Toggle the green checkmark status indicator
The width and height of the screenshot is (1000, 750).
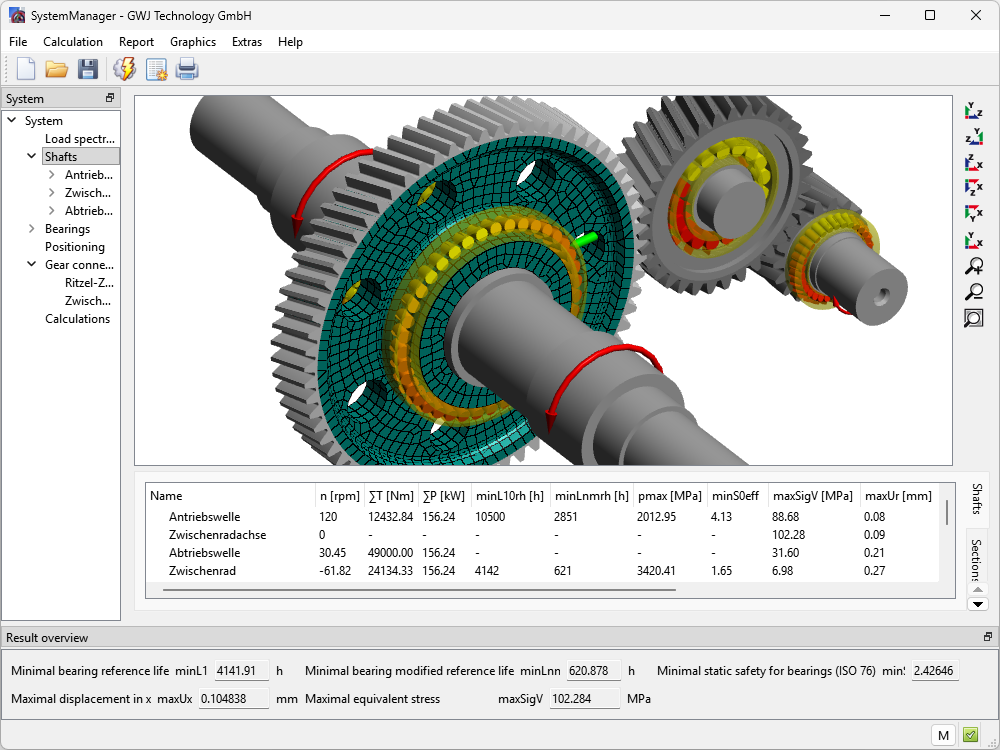click(970, 735)
